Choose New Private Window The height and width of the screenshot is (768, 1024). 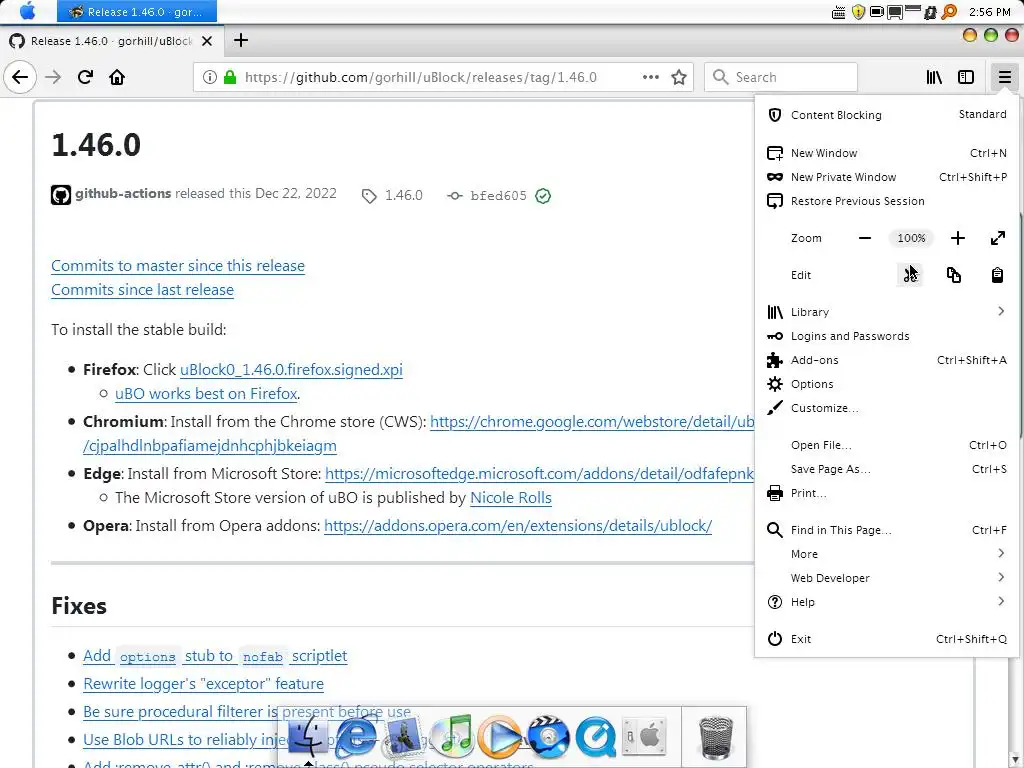[x=886, y=177]
